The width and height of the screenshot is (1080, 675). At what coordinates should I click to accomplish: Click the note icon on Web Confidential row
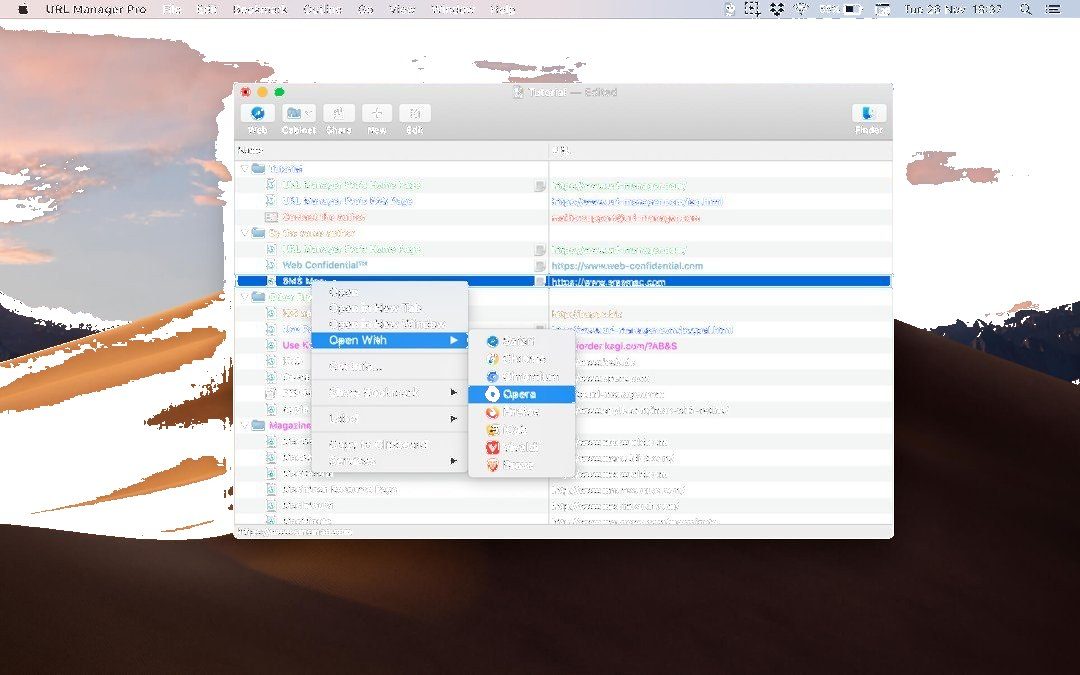tap(540, 266)
